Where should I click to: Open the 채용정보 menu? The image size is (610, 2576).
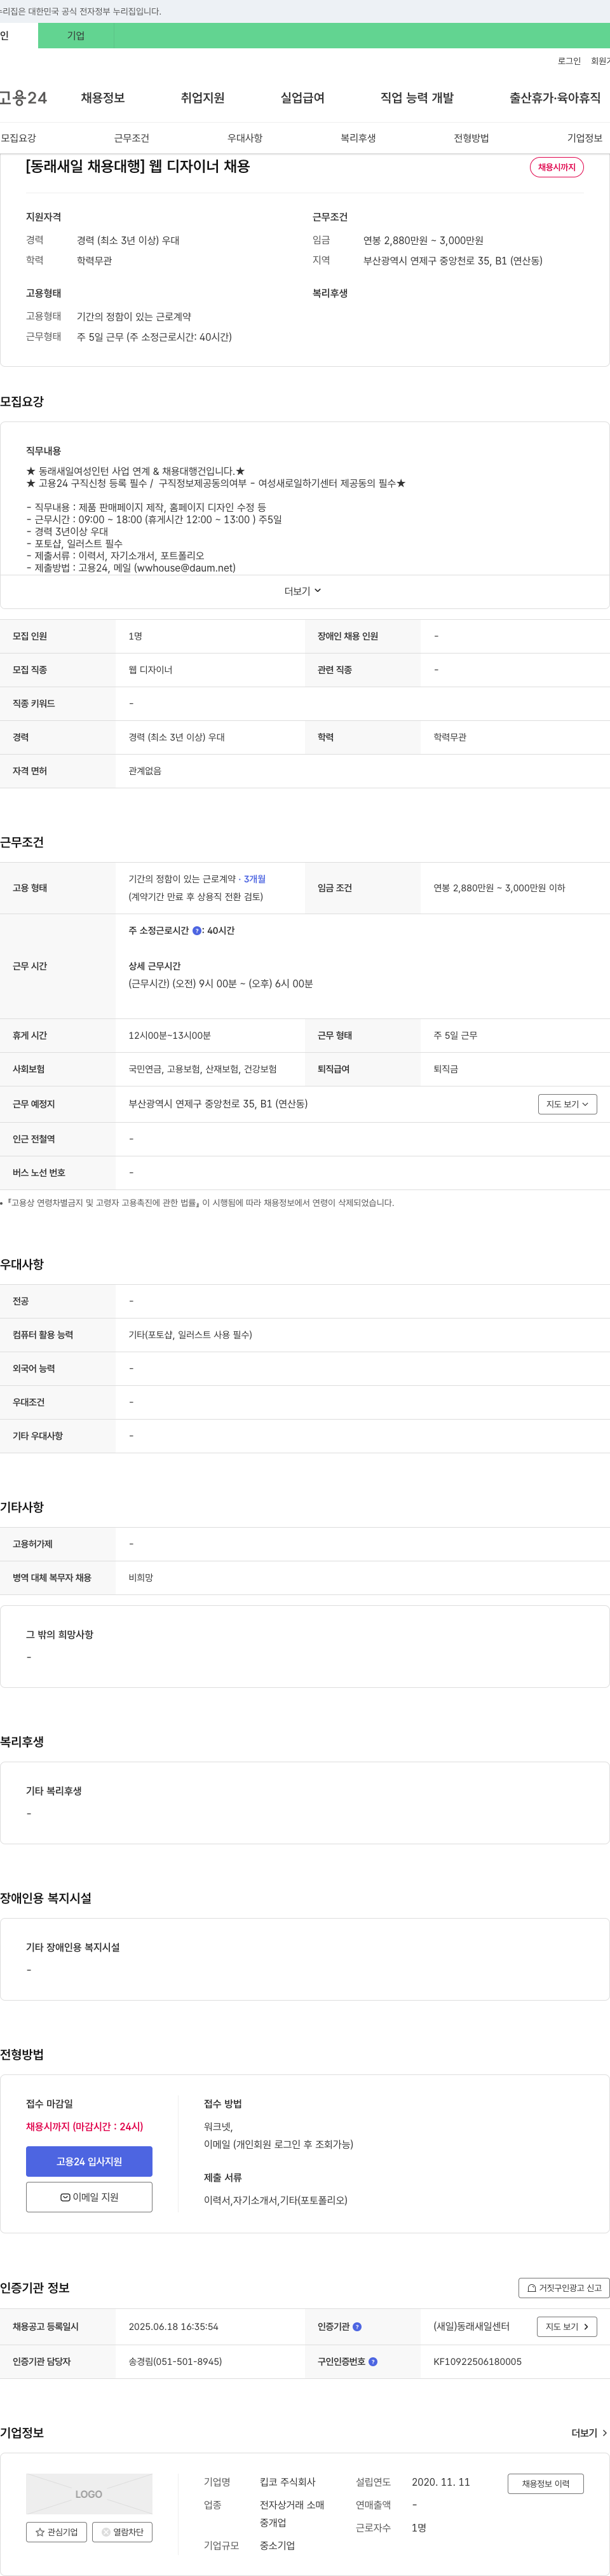tap(103, 98)
